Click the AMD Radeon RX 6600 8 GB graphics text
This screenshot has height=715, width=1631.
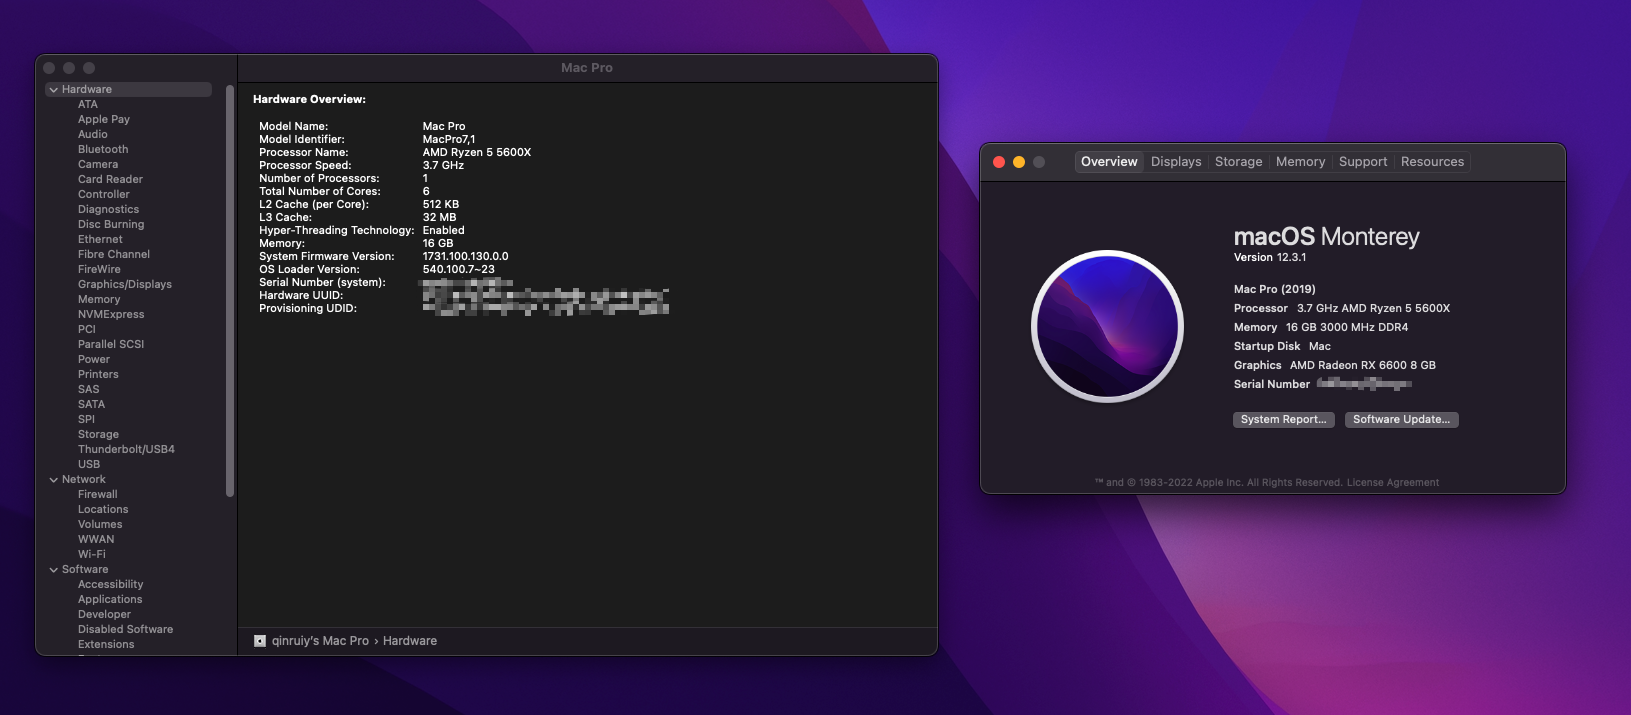tap(1363, 366)
